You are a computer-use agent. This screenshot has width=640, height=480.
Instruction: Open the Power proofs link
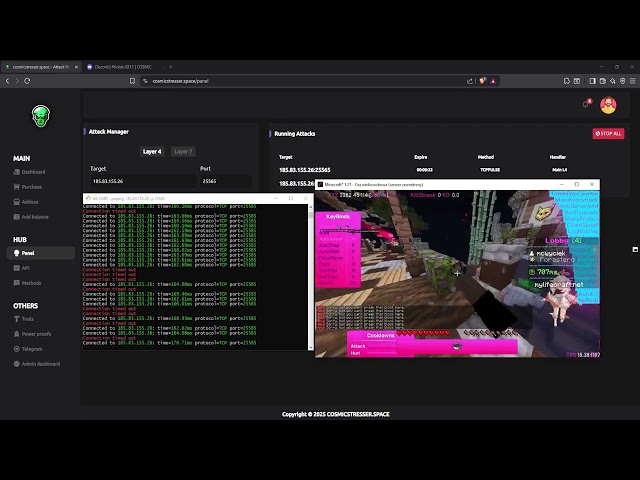tap(32, 334)
